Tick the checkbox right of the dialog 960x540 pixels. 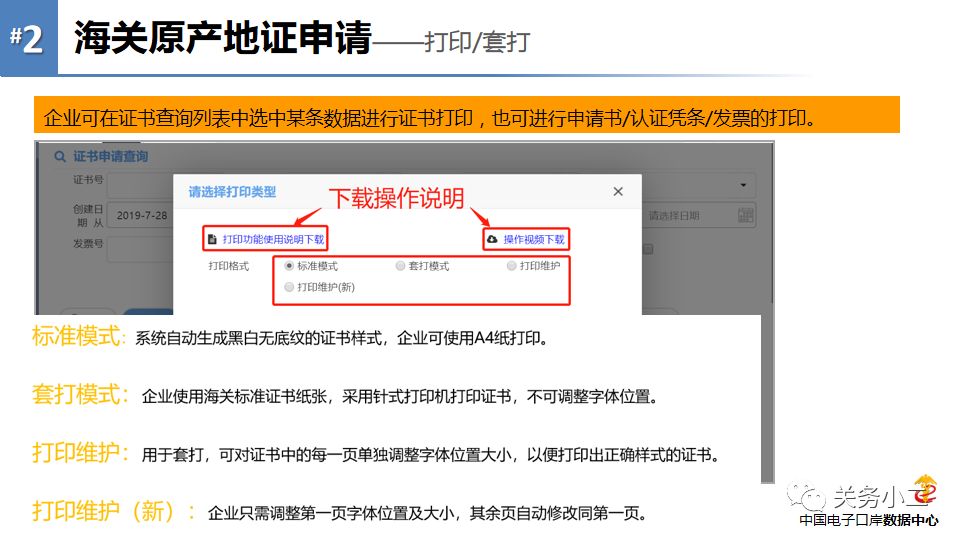tap(648, 249)
